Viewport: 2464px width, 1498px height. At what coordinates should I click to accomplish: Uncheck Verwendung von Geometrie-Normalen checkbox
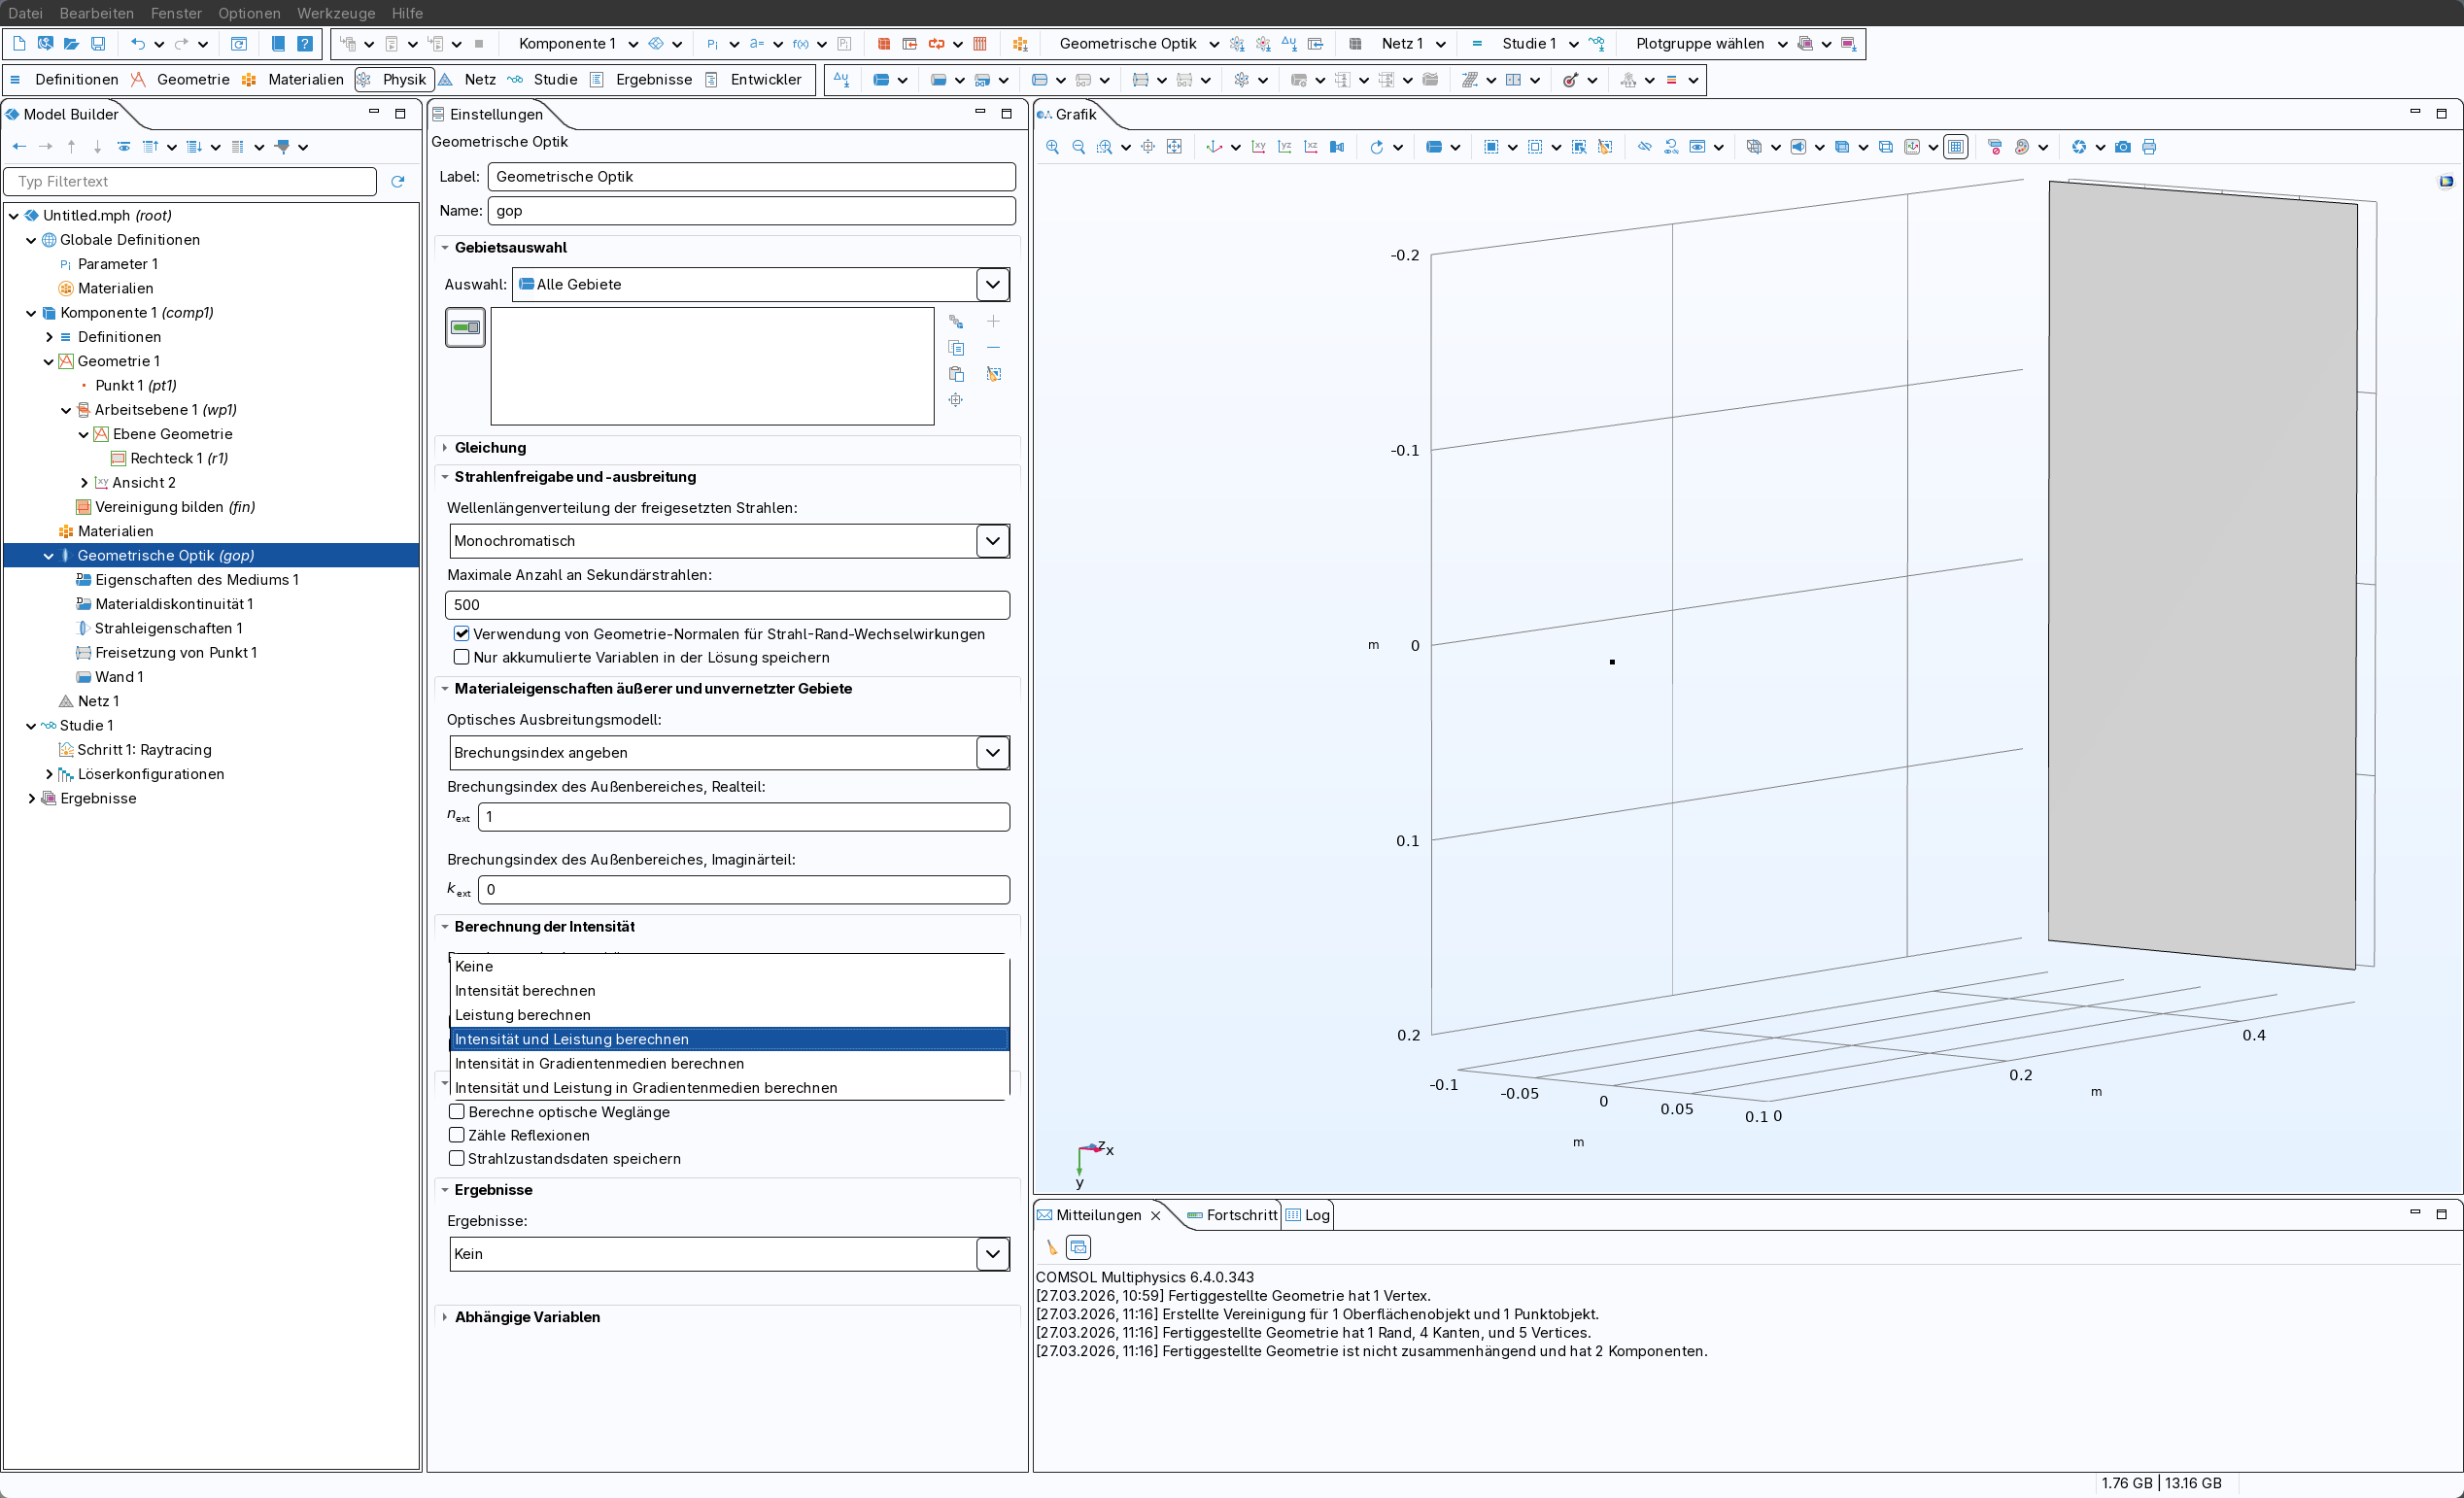(x=461, y=633)
